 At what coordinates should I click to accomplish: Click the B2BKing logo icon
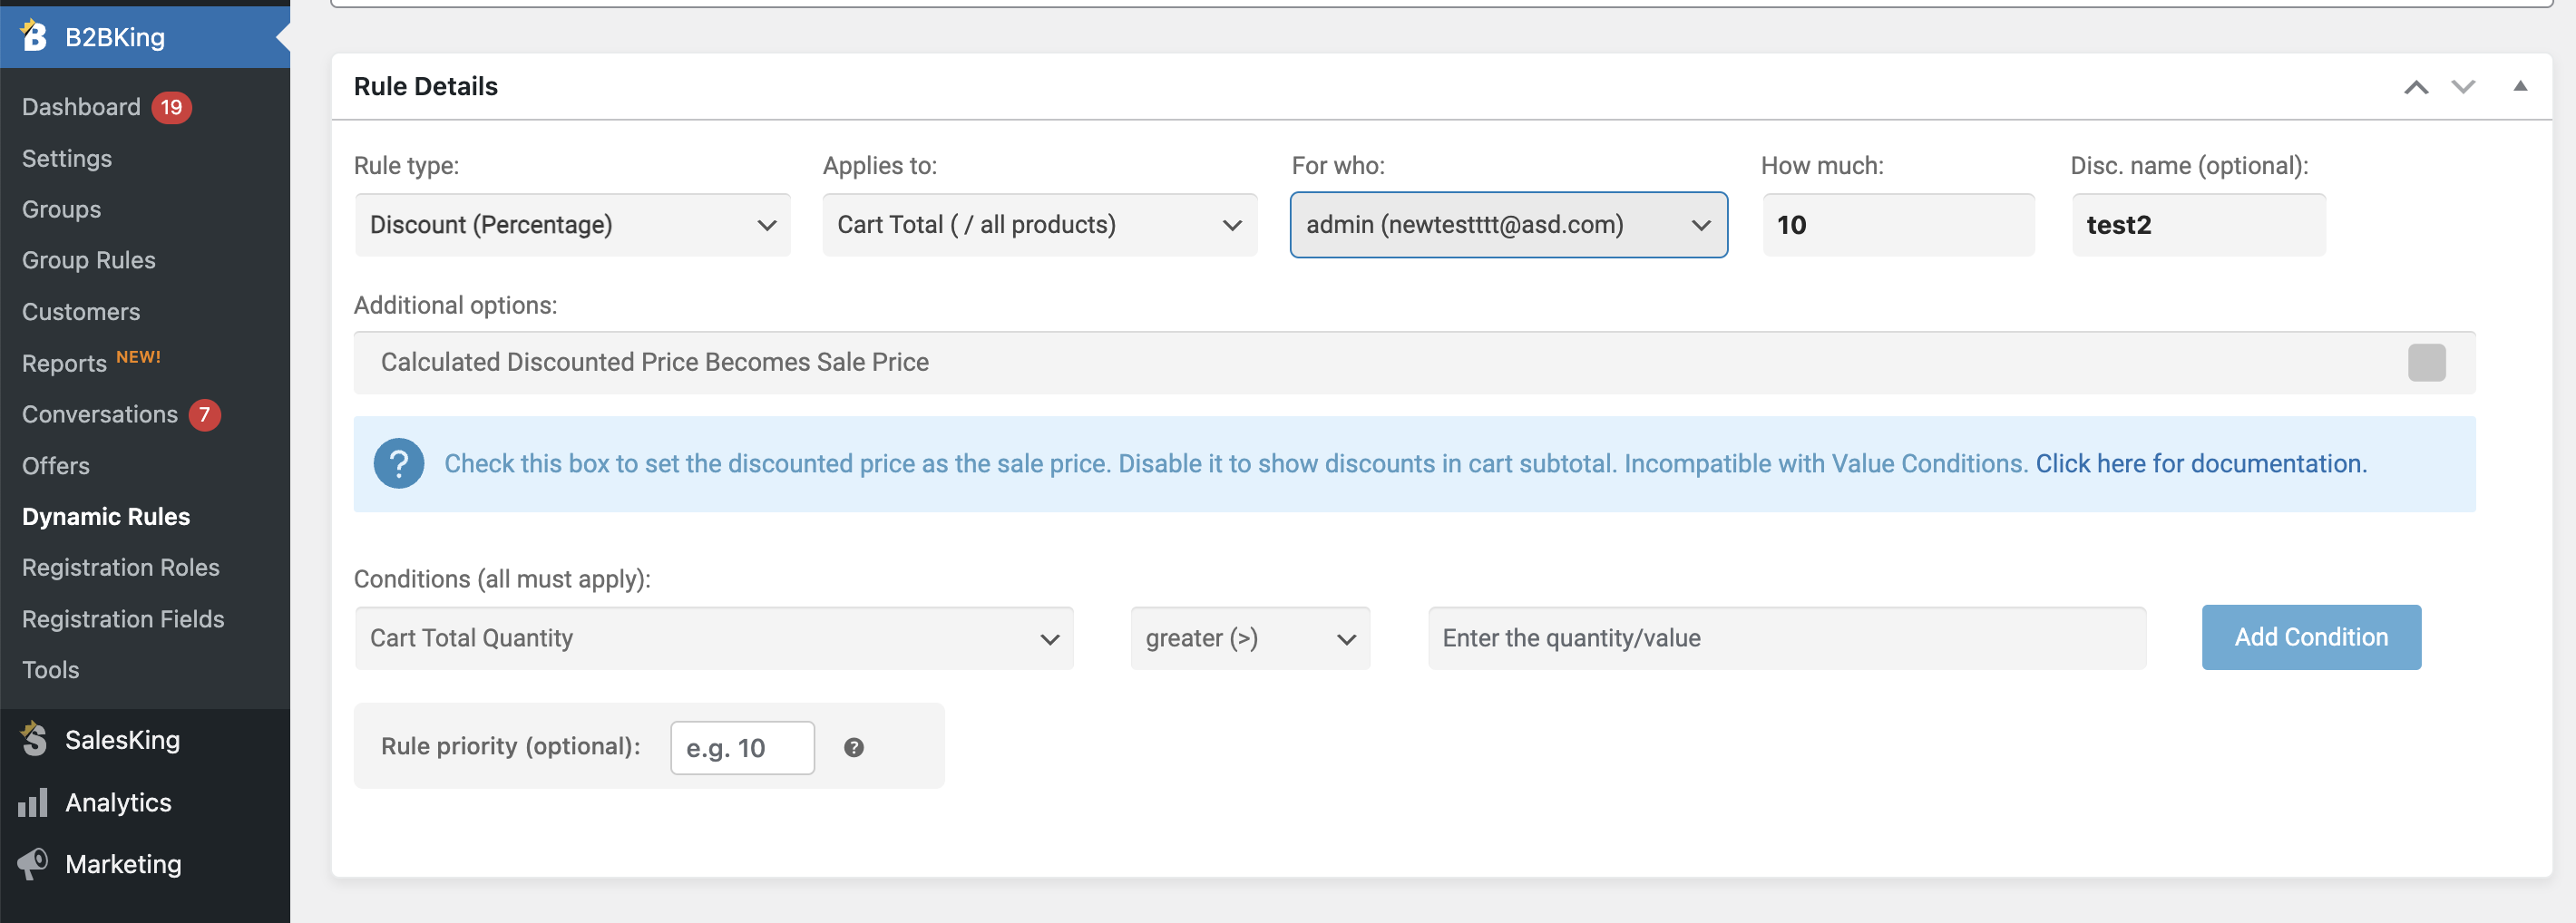click(x=34, y=36)
